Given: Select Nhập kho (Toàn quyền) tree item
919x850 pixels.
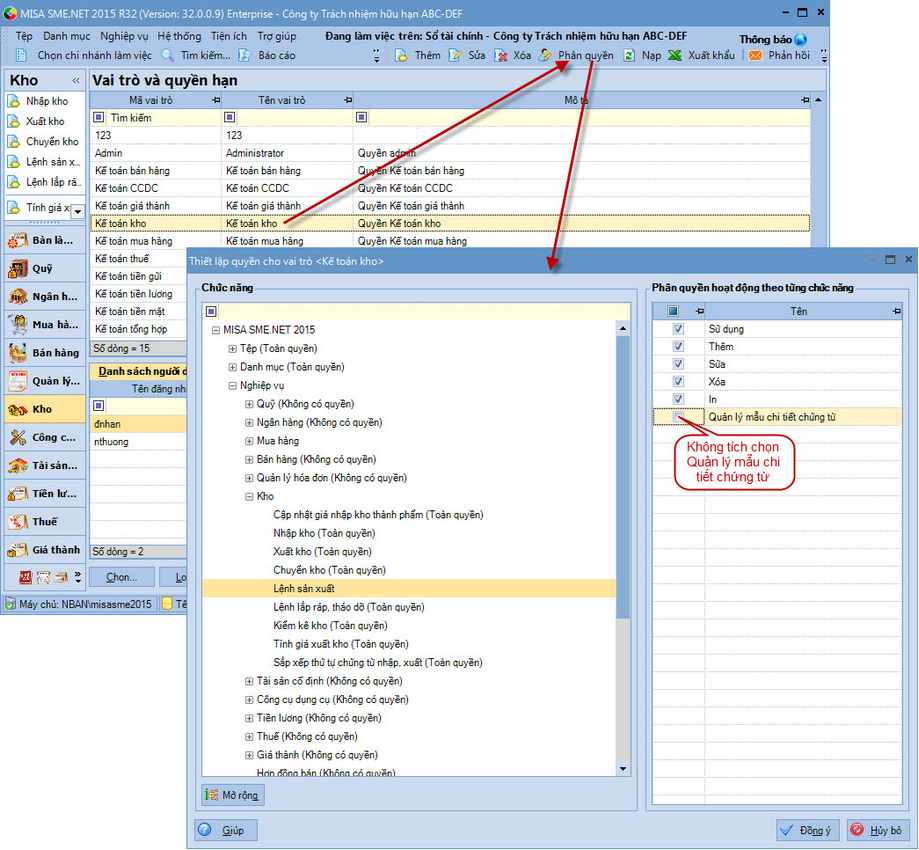Looking at the screenshot, I should pos(324,533).
